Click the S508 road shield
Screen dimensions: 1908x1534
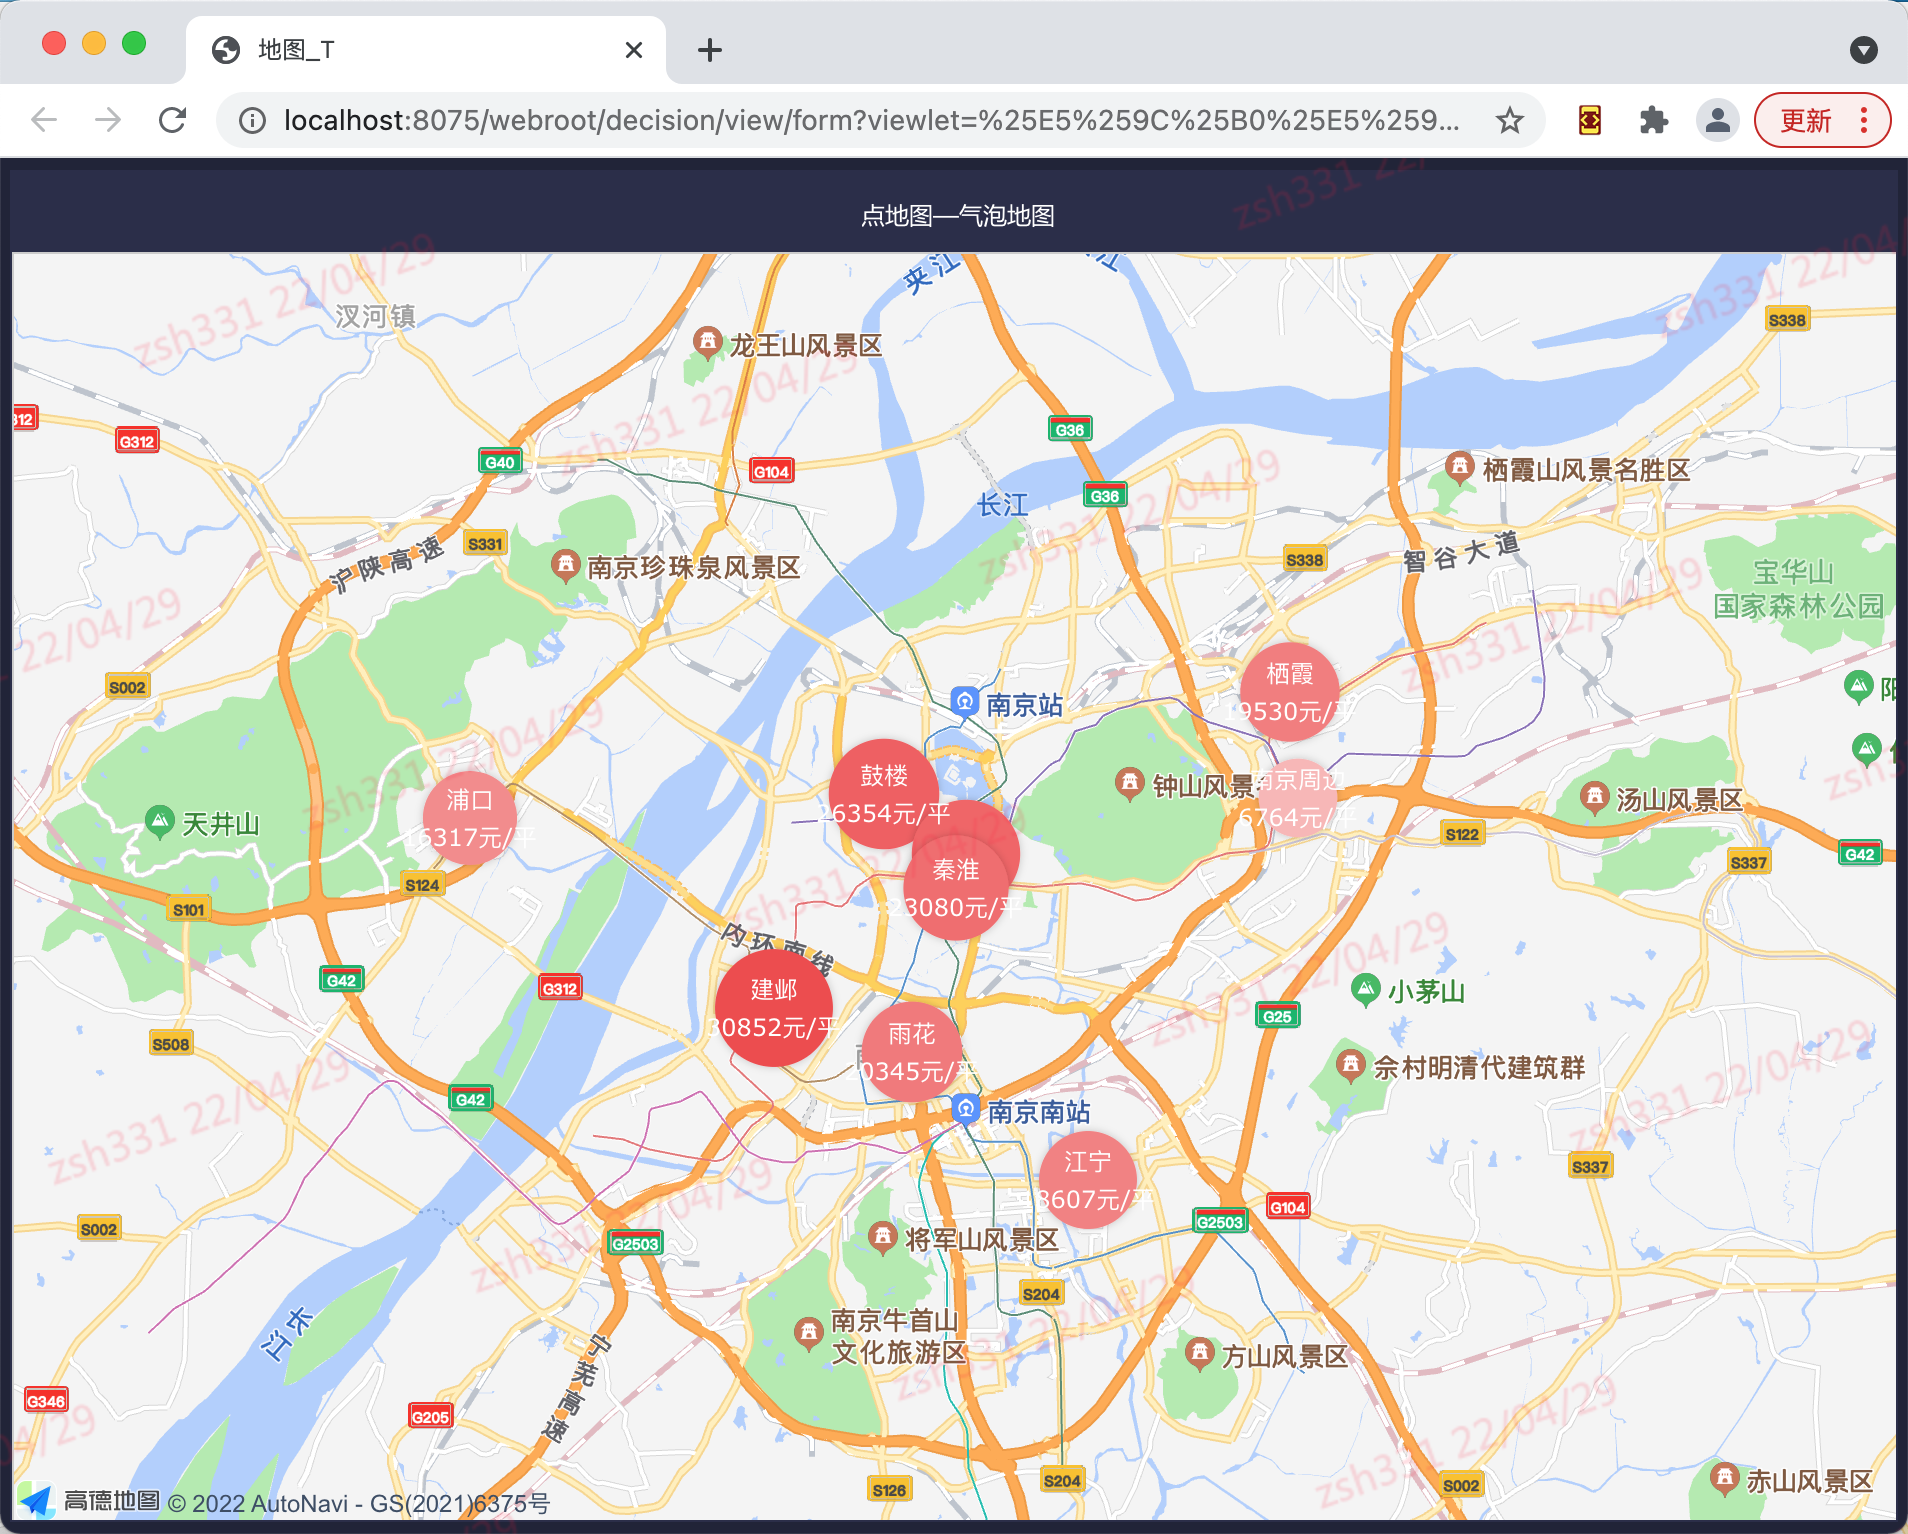[x=170, y=1044]
